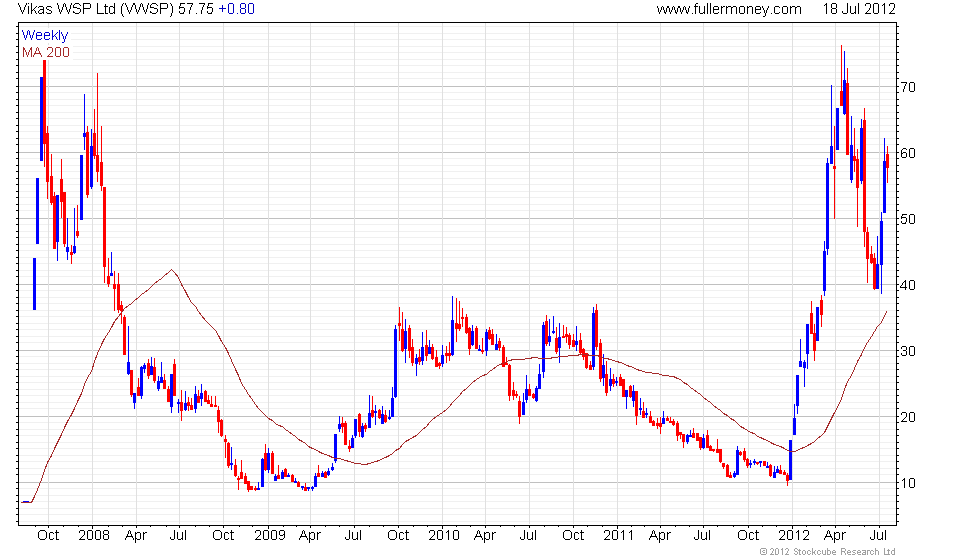Click the "Oct" label before 2012
Viewport: 980px width, 560px height.
pyautogui.click(x=748, y=536)
